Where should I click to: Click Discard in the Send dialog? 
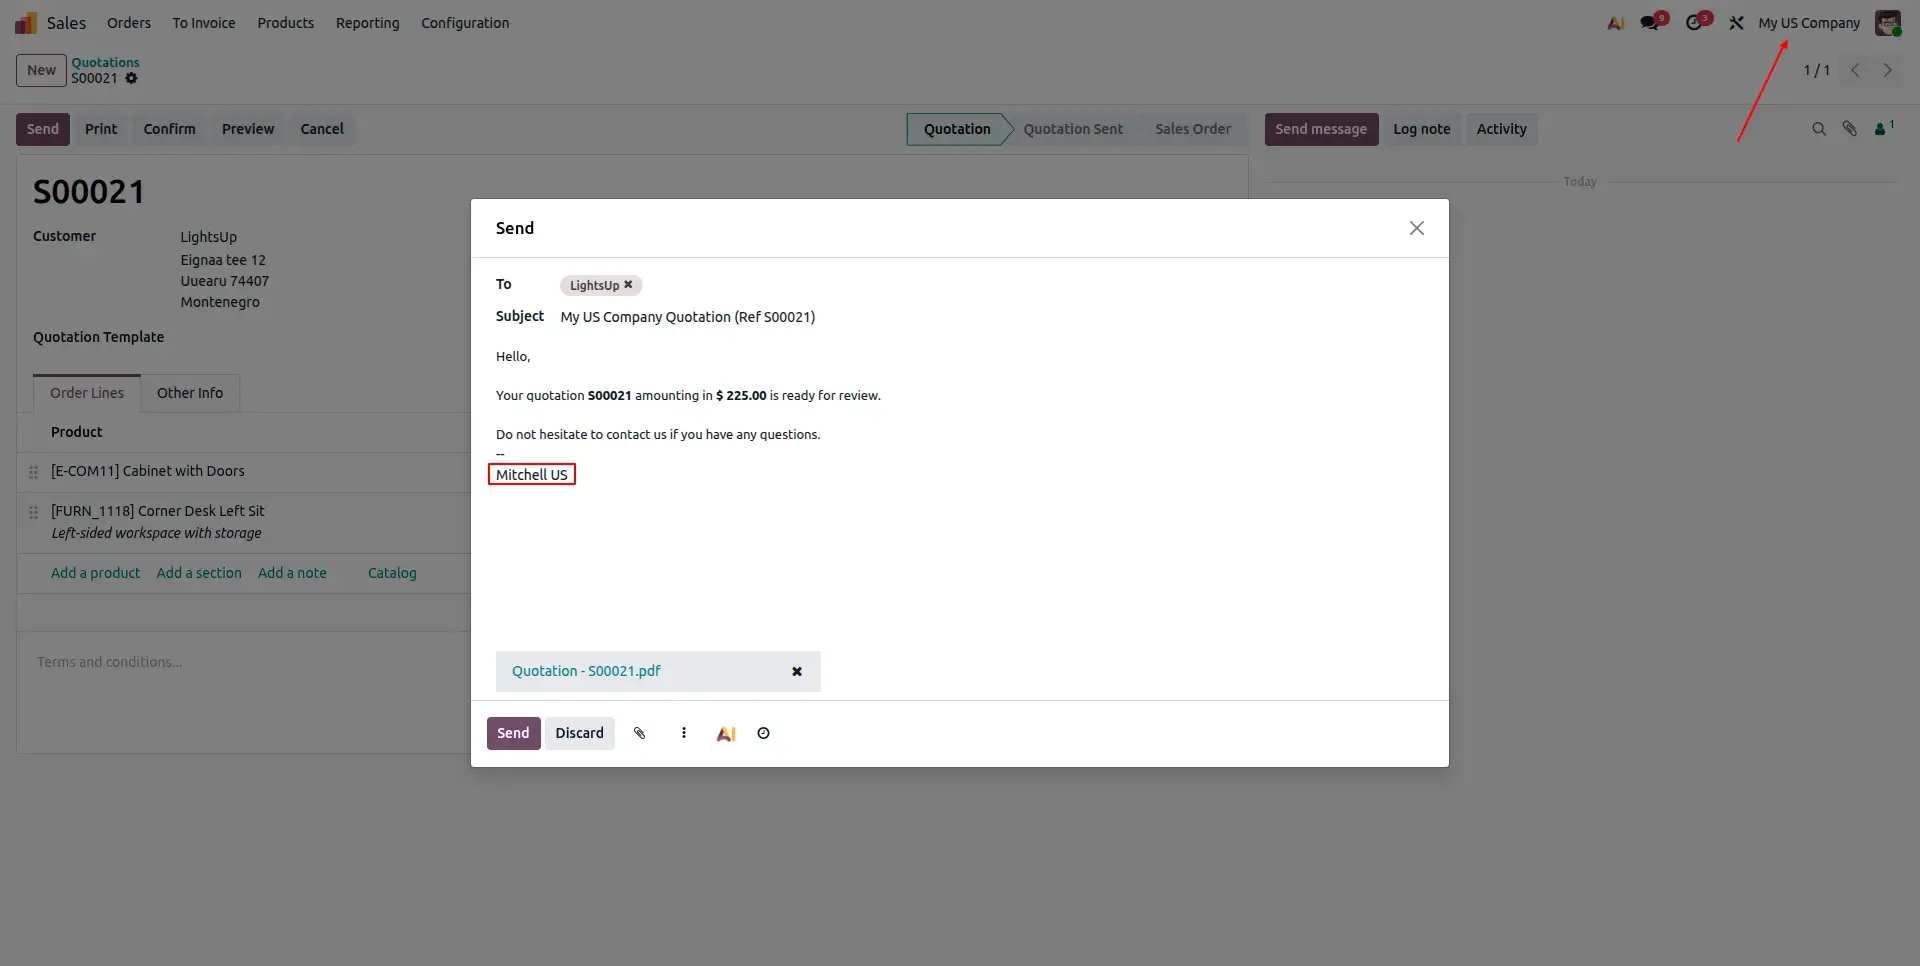[x=580, y=733]
